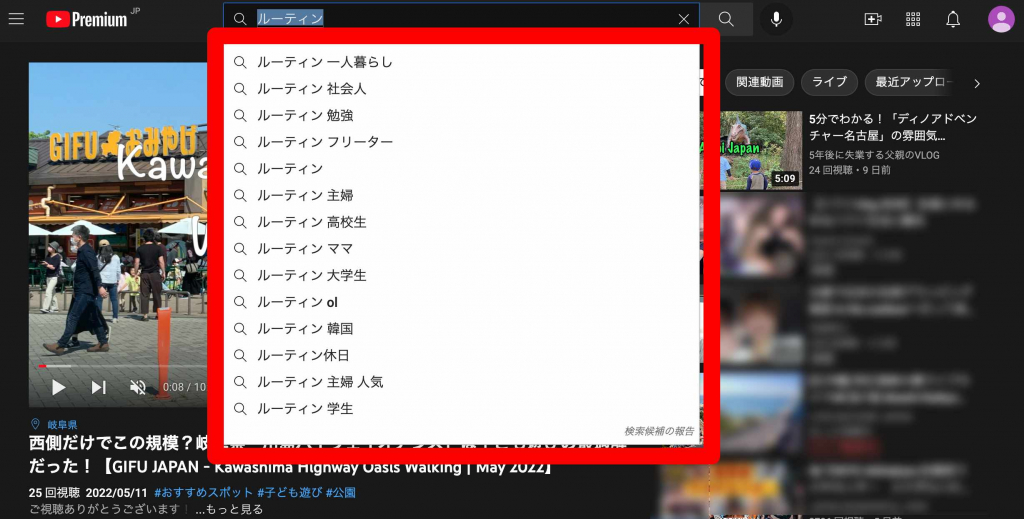Start voice search with microphone
Screen dimensions: 1024x519
(775, 19)
